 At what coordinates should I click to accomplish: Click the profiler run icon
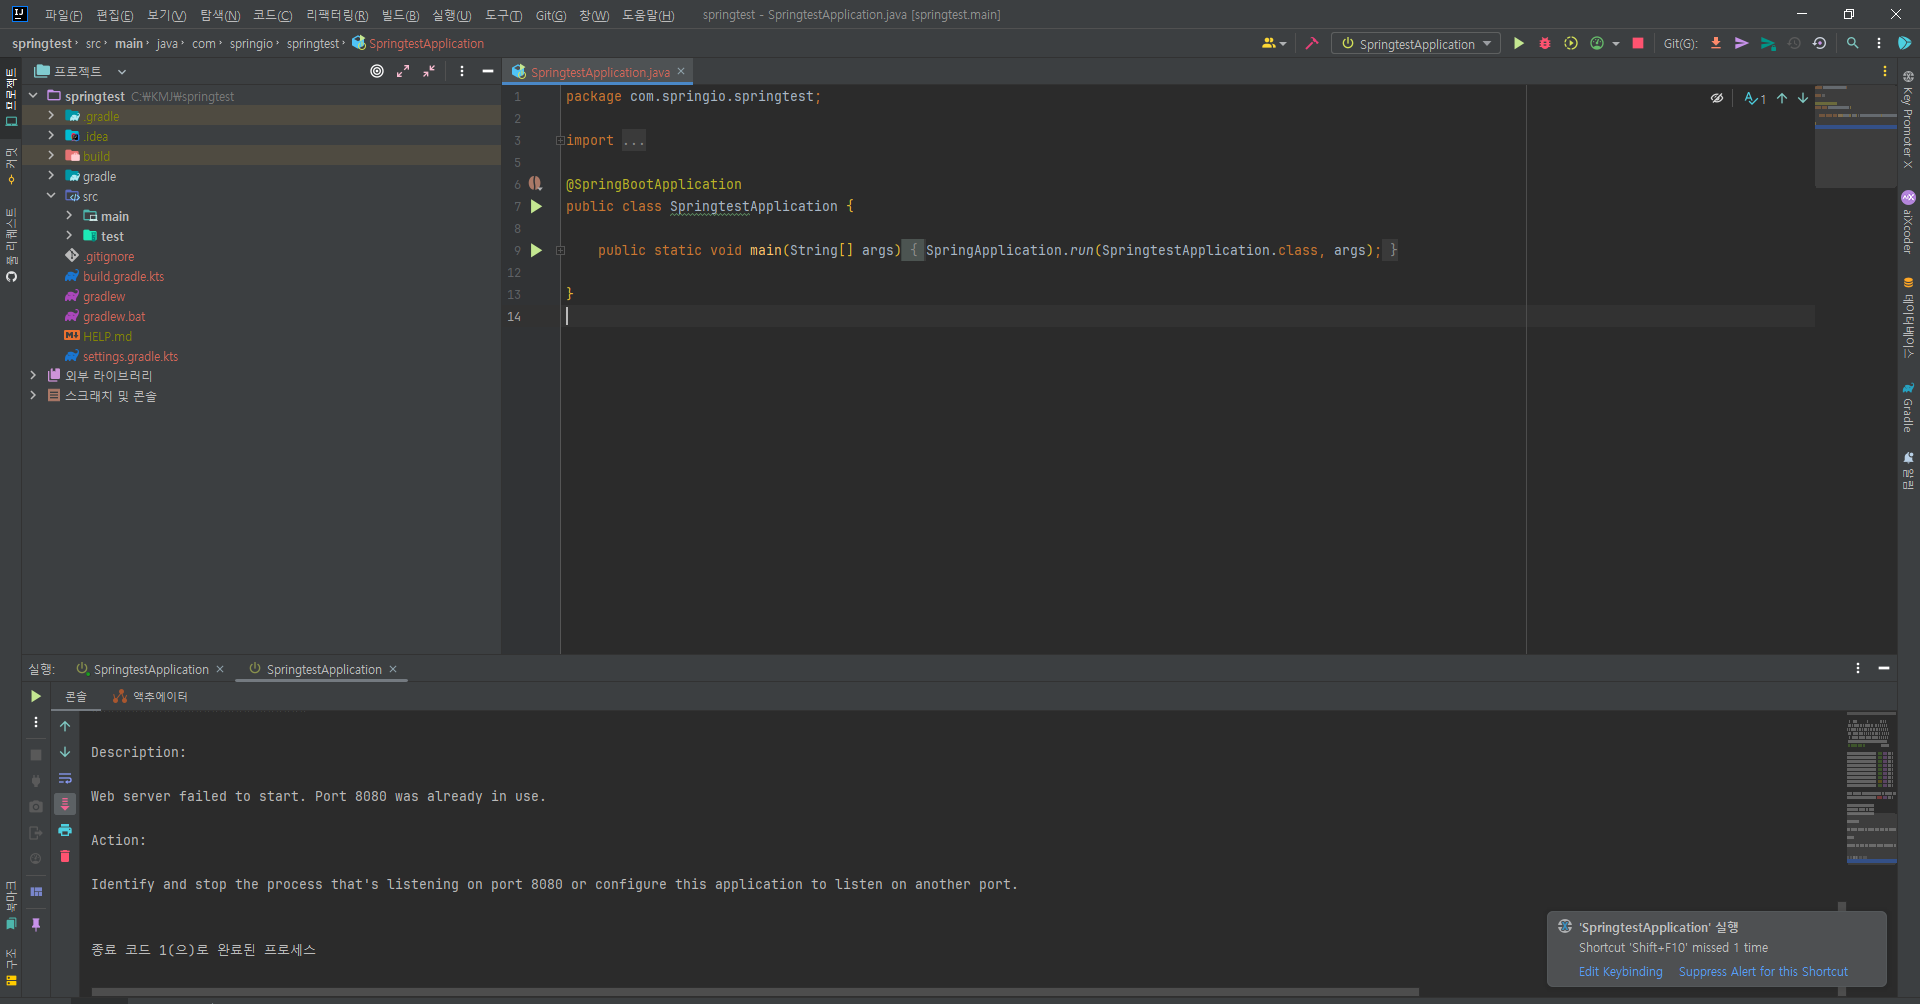(1597, 44)
